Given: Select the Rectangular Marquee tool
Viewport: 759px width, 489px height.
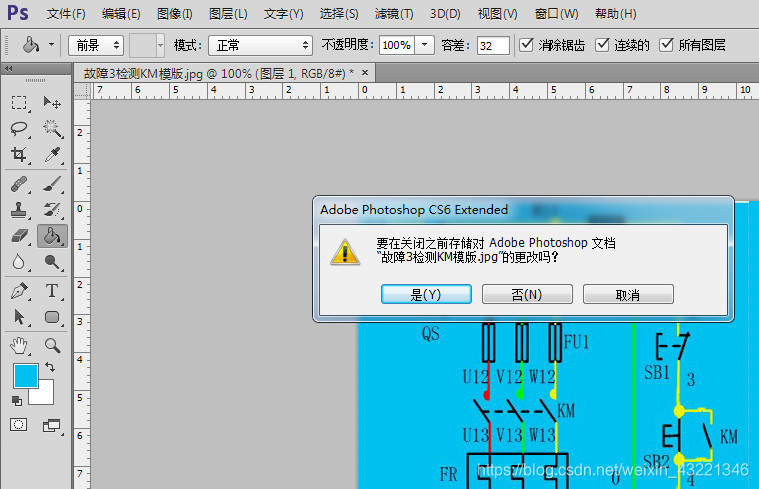Looking at the screenshot, I should (19, 103).
